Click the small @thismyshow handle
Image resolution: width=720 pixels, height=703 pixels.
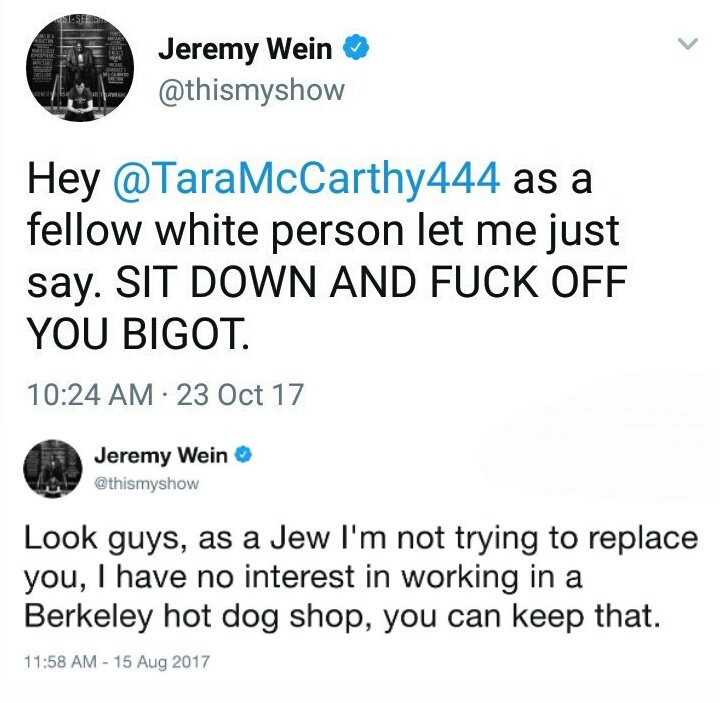point(146,484)
